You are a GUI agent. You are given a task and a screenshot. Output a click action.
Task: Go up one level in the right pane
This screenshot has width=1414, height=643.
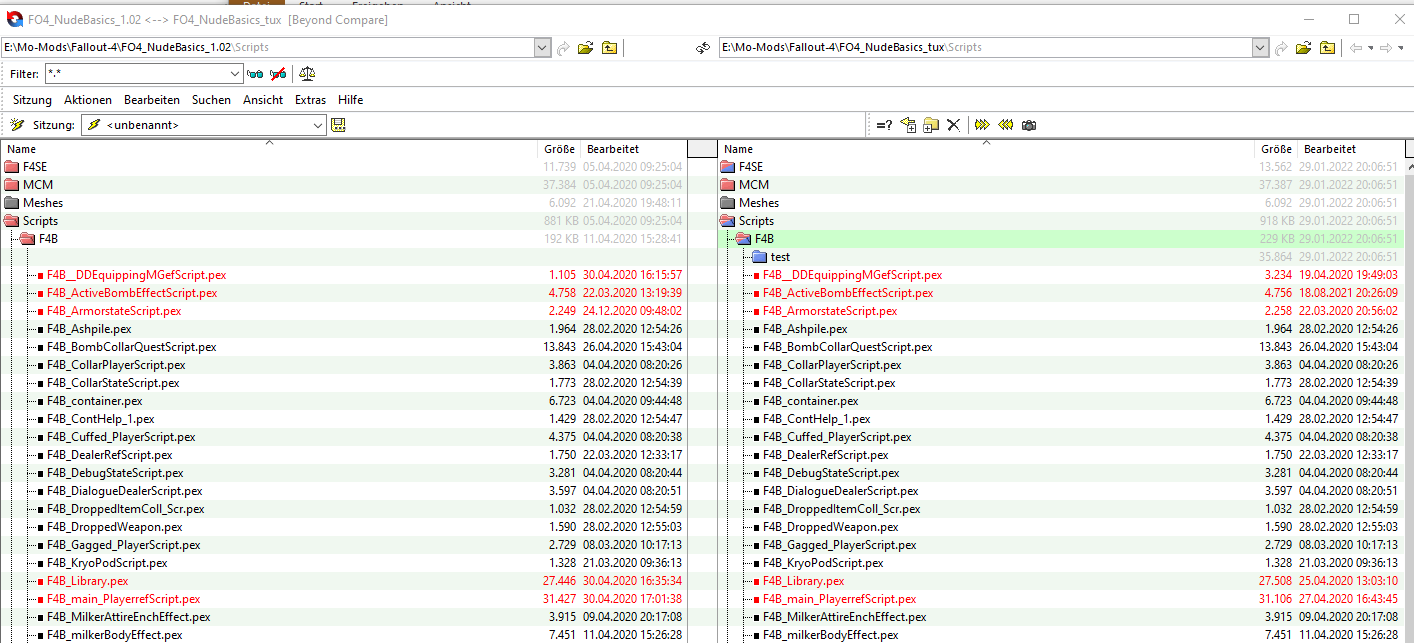click(1327, 47)
